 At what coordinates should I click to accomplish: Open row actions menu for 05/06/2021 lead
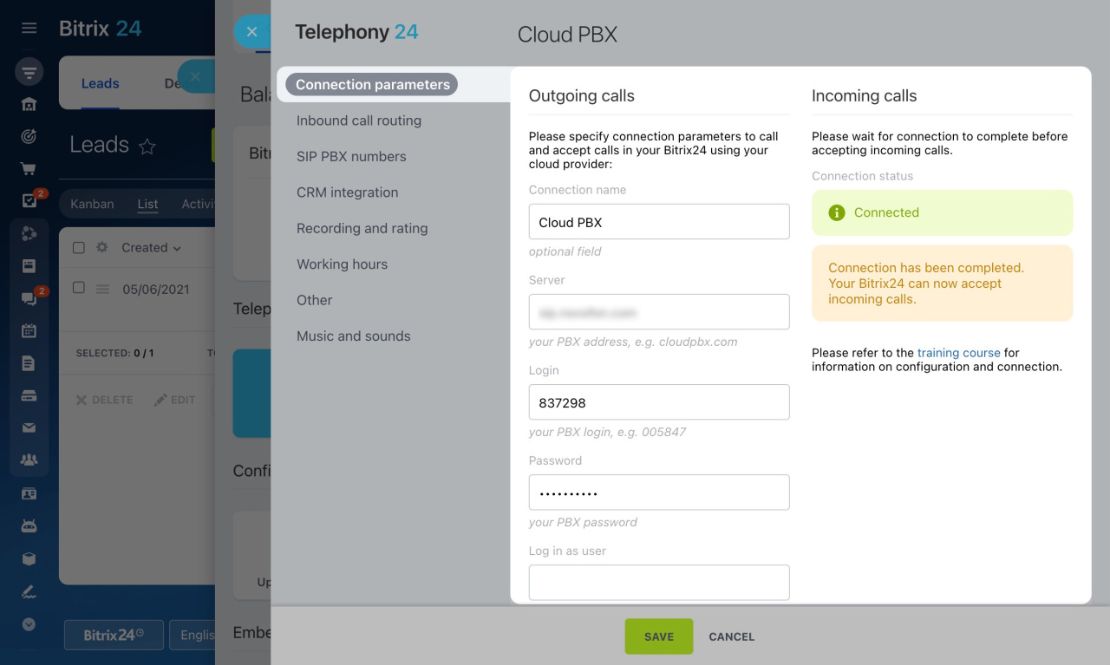click(x=103, y=289)
